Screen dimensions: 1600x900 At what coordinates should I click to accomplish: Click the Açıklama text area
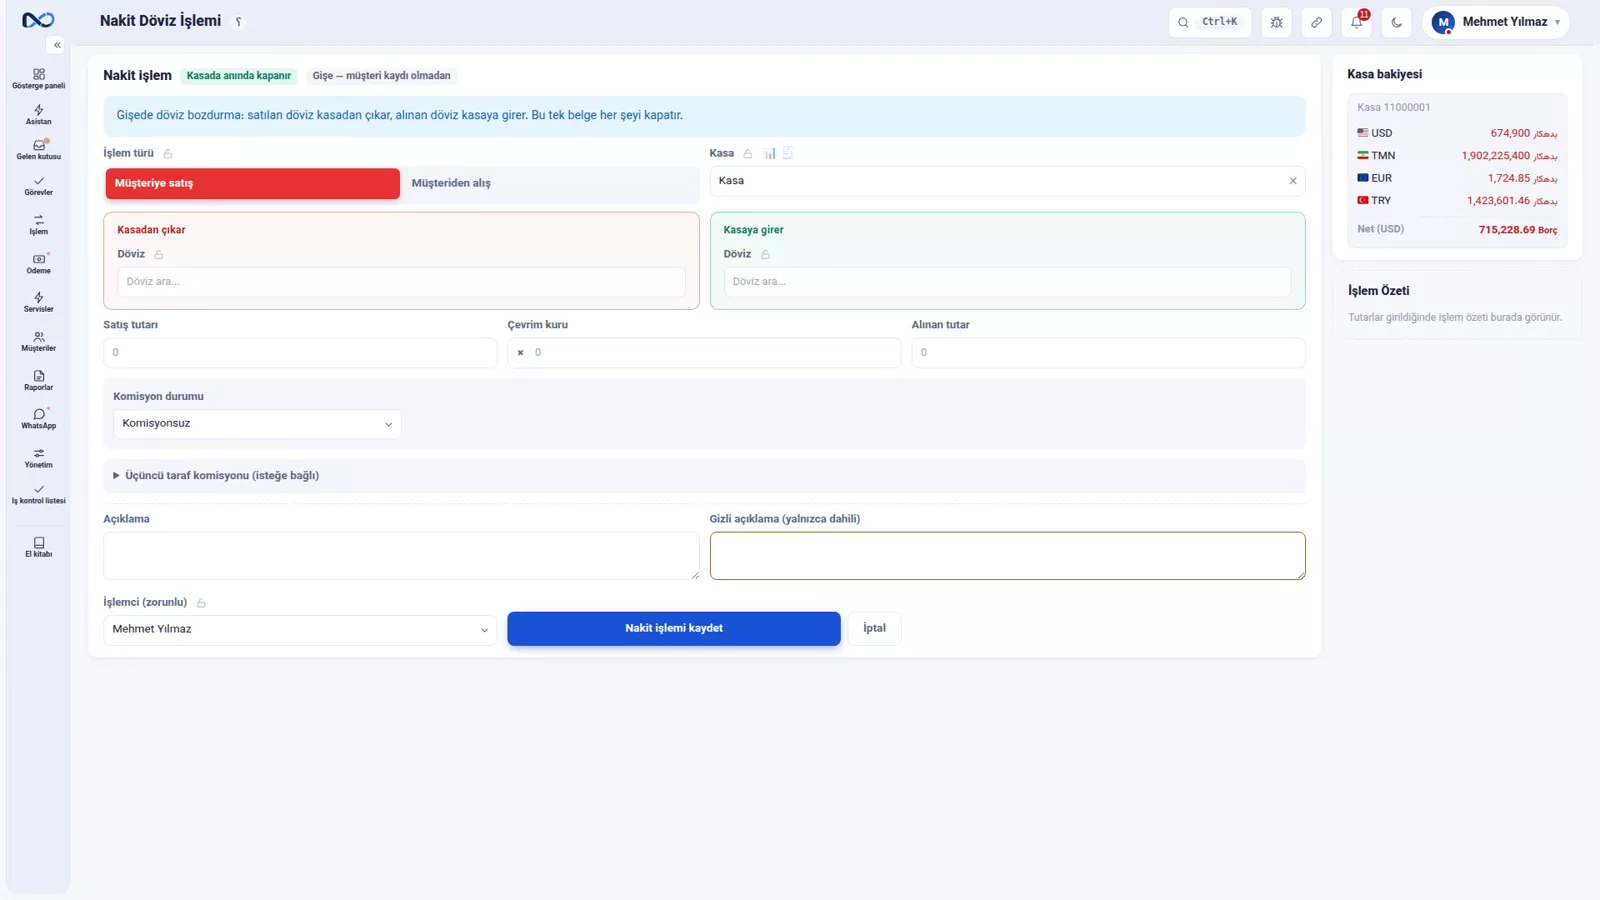[401, 556]
